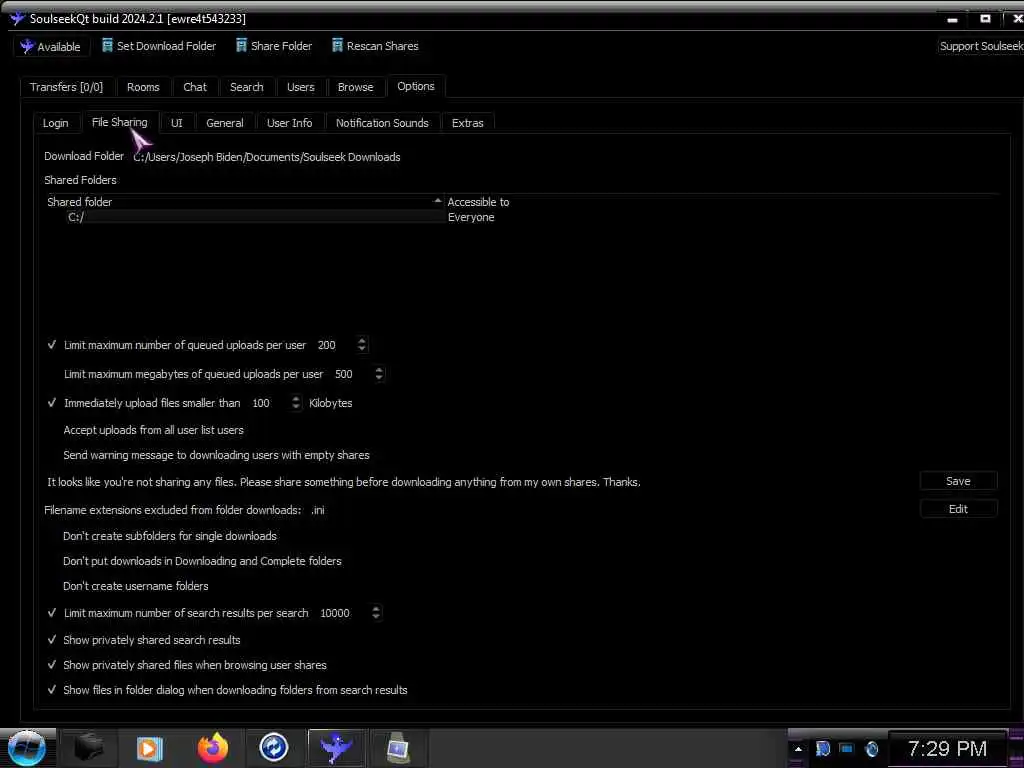This screenshot has width=1024, height=768.
Task: Select the Soulseek bird taskbar icon
Action: [336, 748]
